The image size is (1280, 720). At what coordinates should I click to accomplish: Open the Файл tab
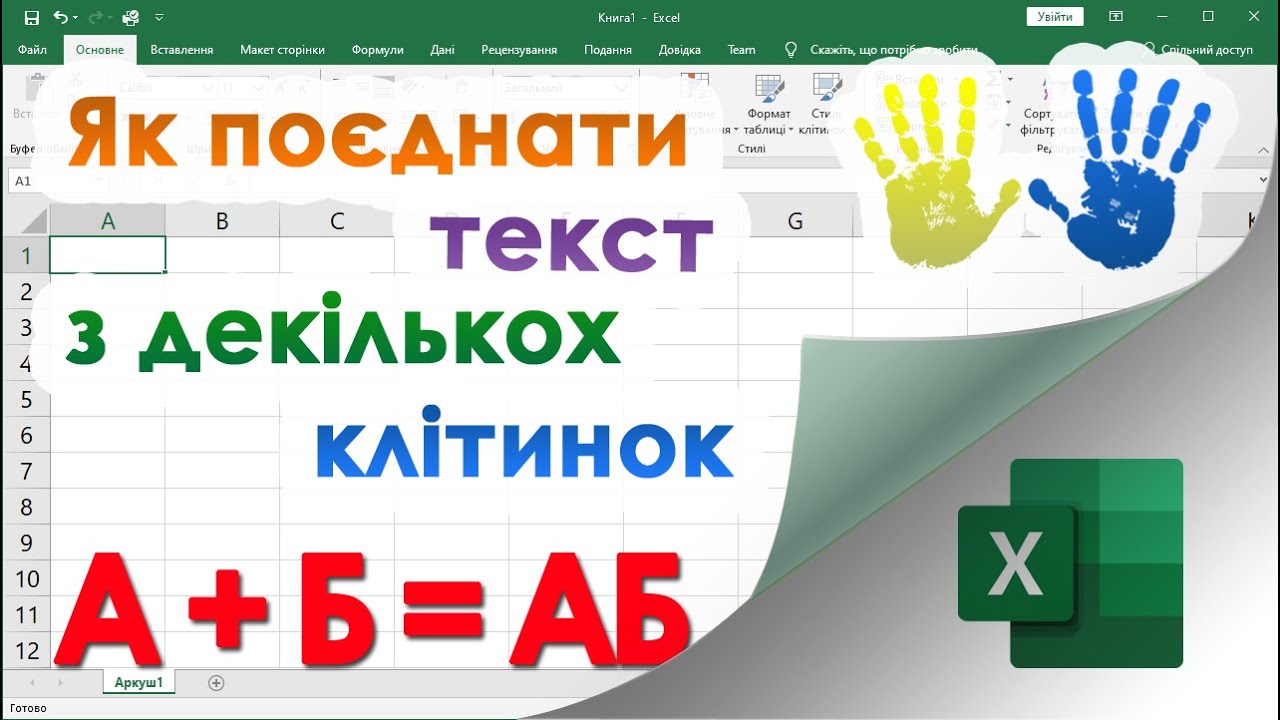tap(32, 50)
